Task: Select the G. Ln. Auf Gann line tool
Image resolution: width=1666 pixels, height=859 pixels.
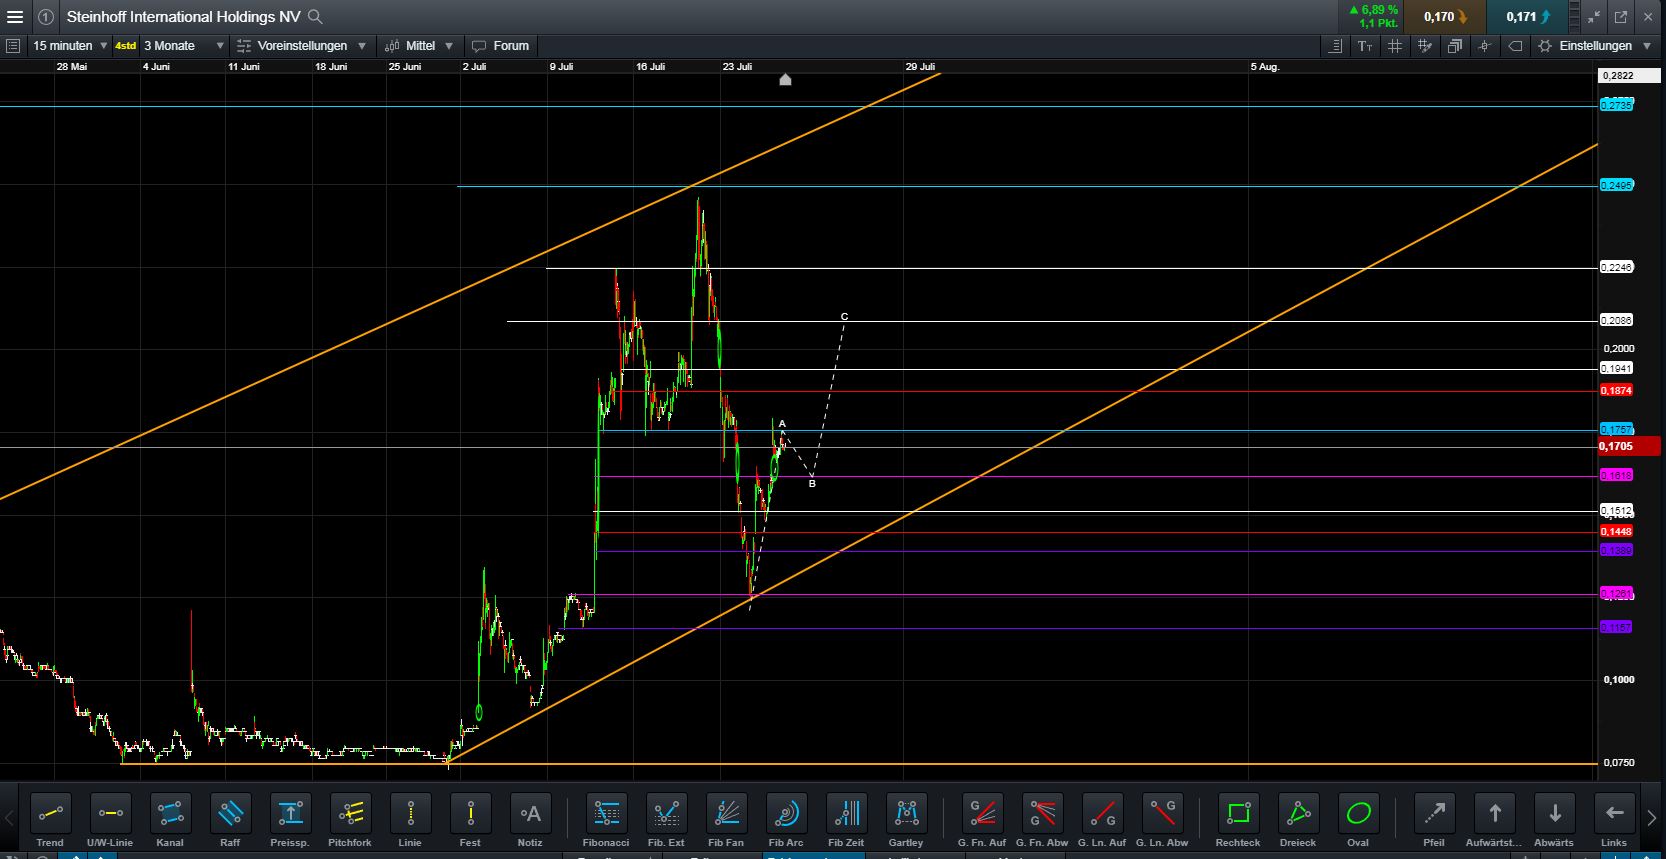Action: [1102, 814]
